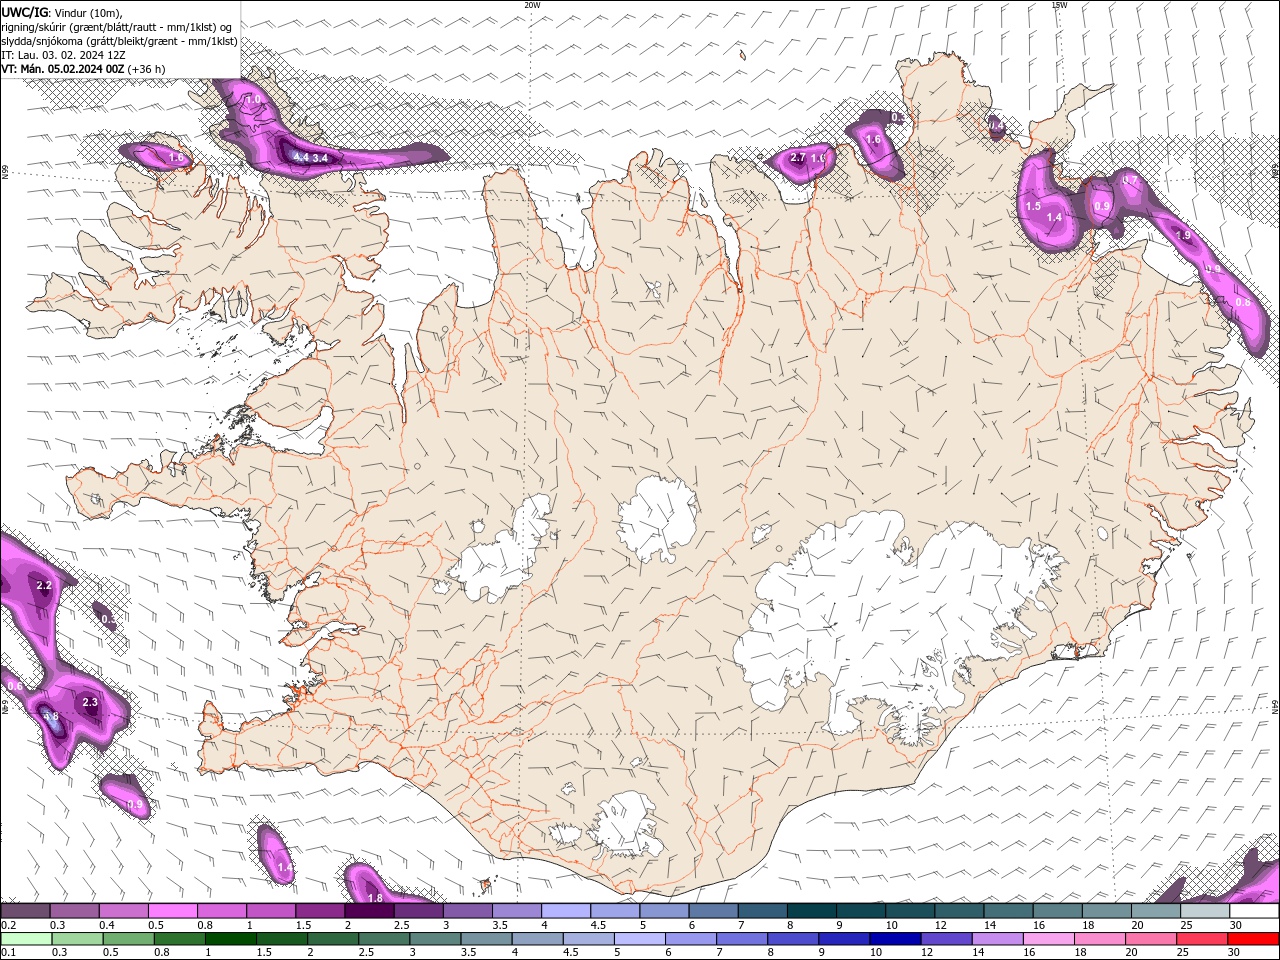The width and height of the screenshot is (1280, 960).
Task: Select the light lavender-blue 4 snow scale swatch
Action: [x=565, y=910]
